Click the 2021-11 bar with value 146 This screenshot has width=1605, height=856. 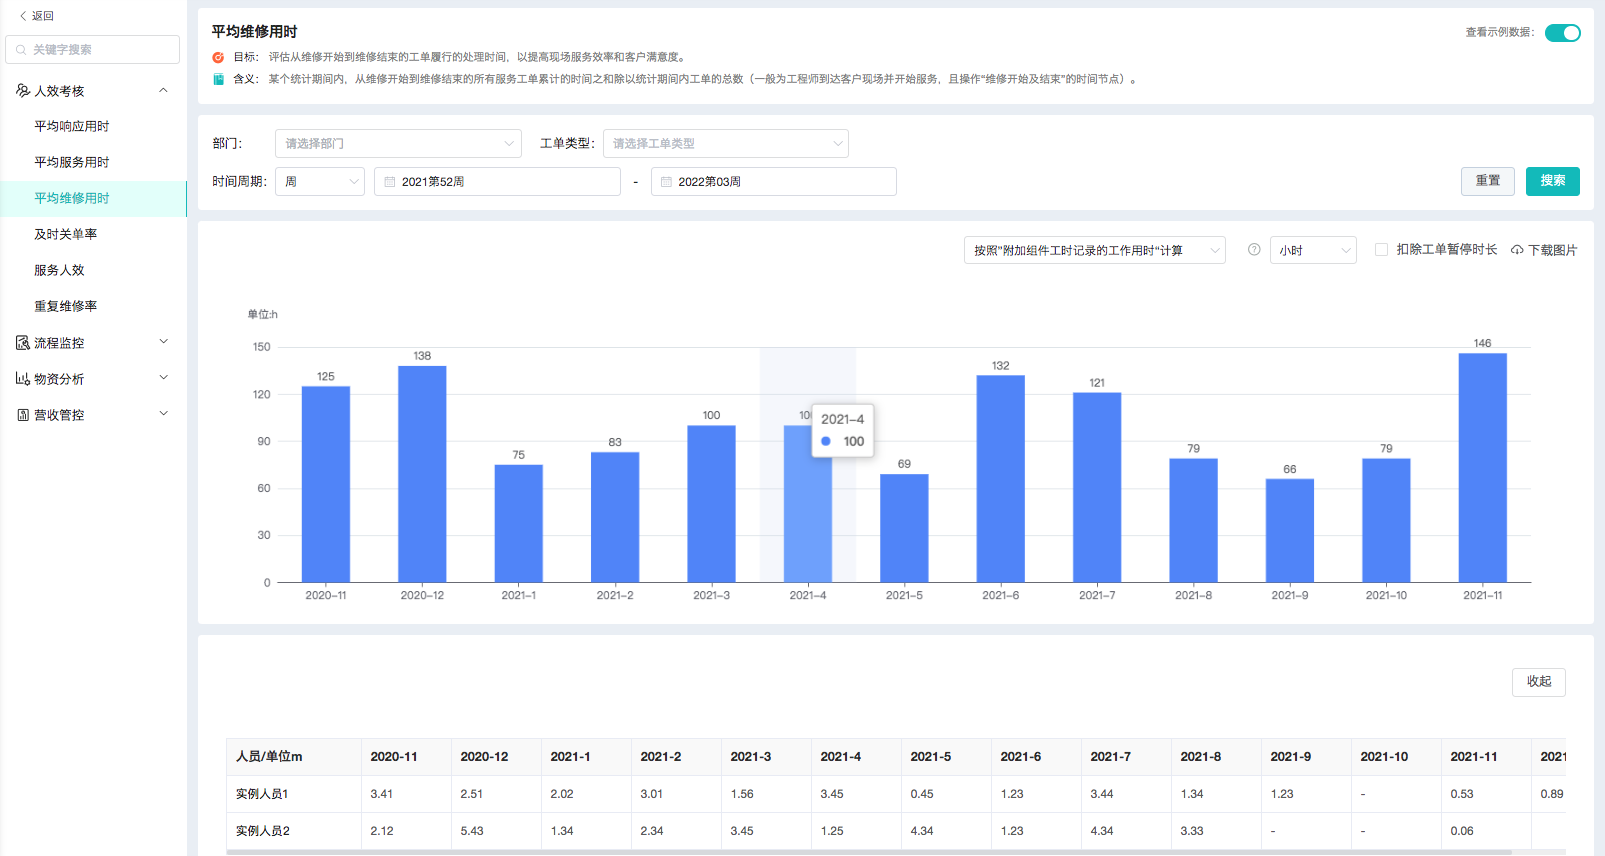pyautogui.click(x=1483, y=468)
